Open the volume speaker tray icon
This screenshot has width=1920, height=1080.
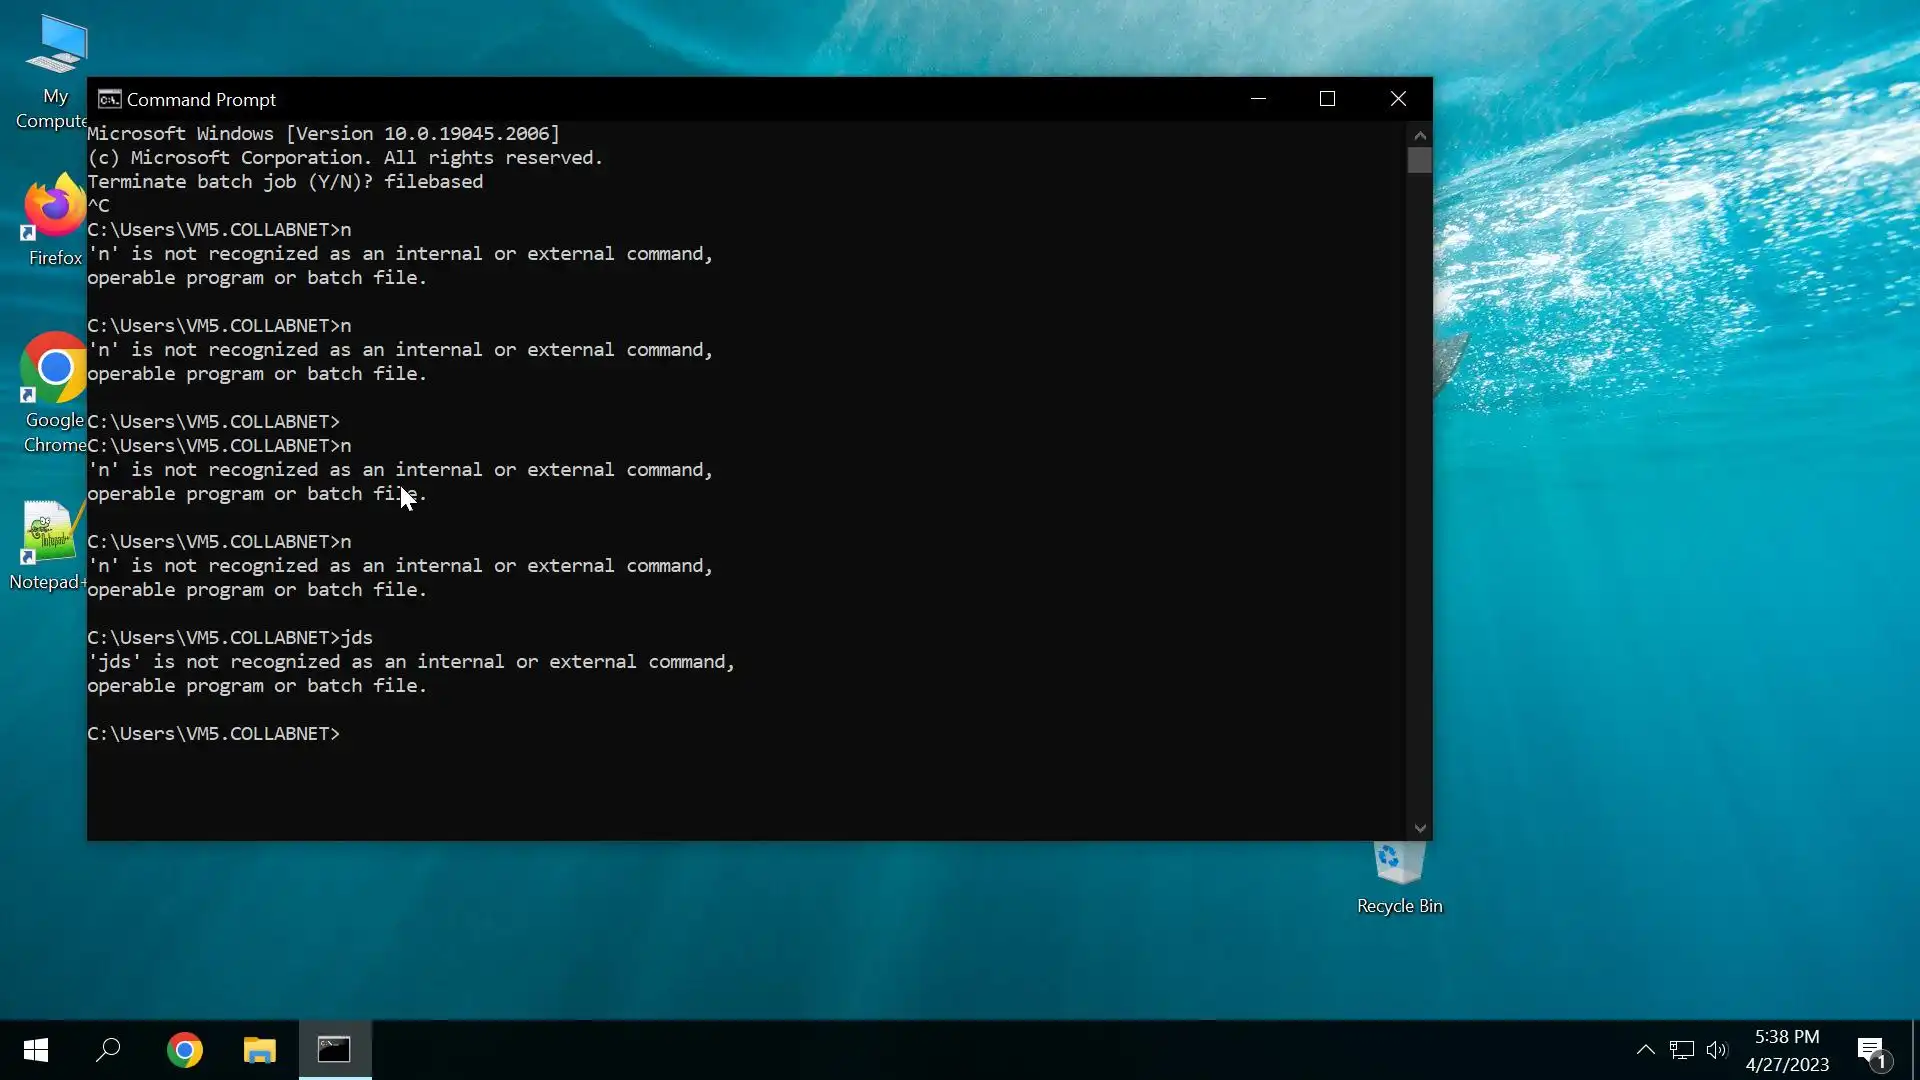tap(1716, 1050)
